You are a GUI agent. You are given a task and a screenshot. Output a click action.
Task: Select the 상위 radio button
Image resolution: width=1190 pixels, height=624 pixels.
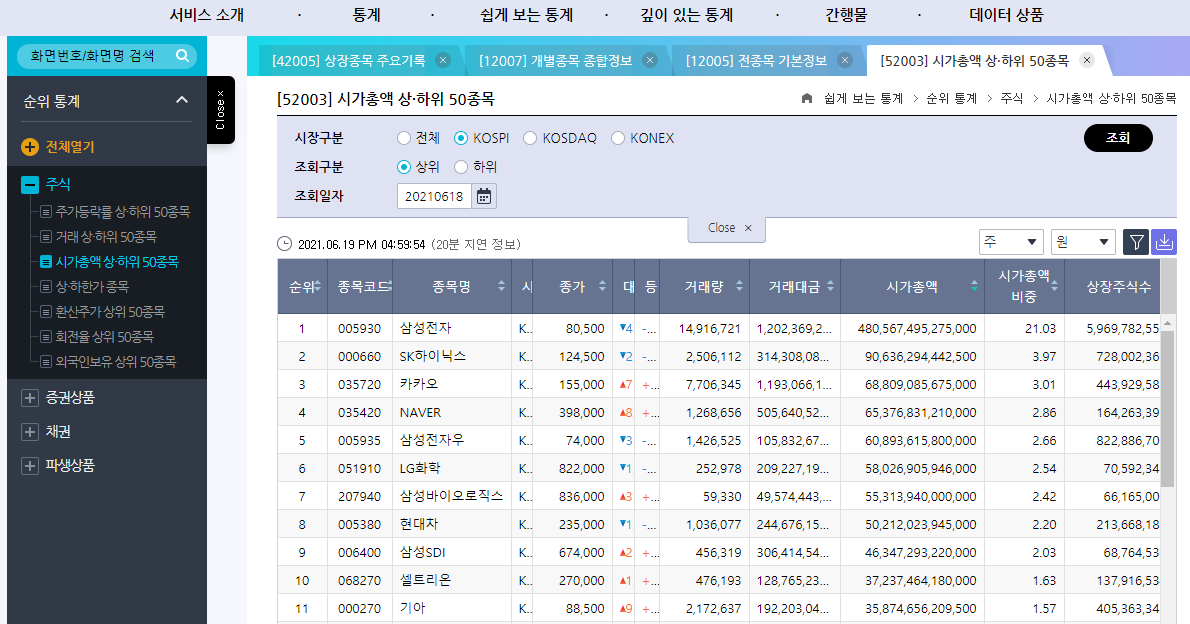pyautogui.click(x=404, y=167)
